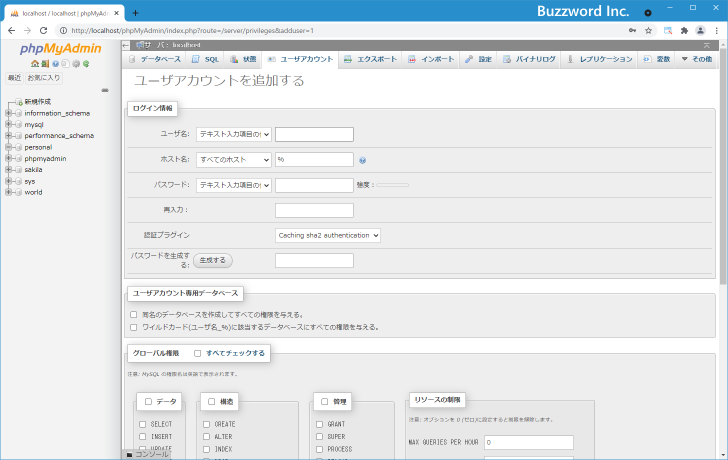Click the MAX QUERIES PER HOUR field

pyautogui.click(x=529, y=442)
